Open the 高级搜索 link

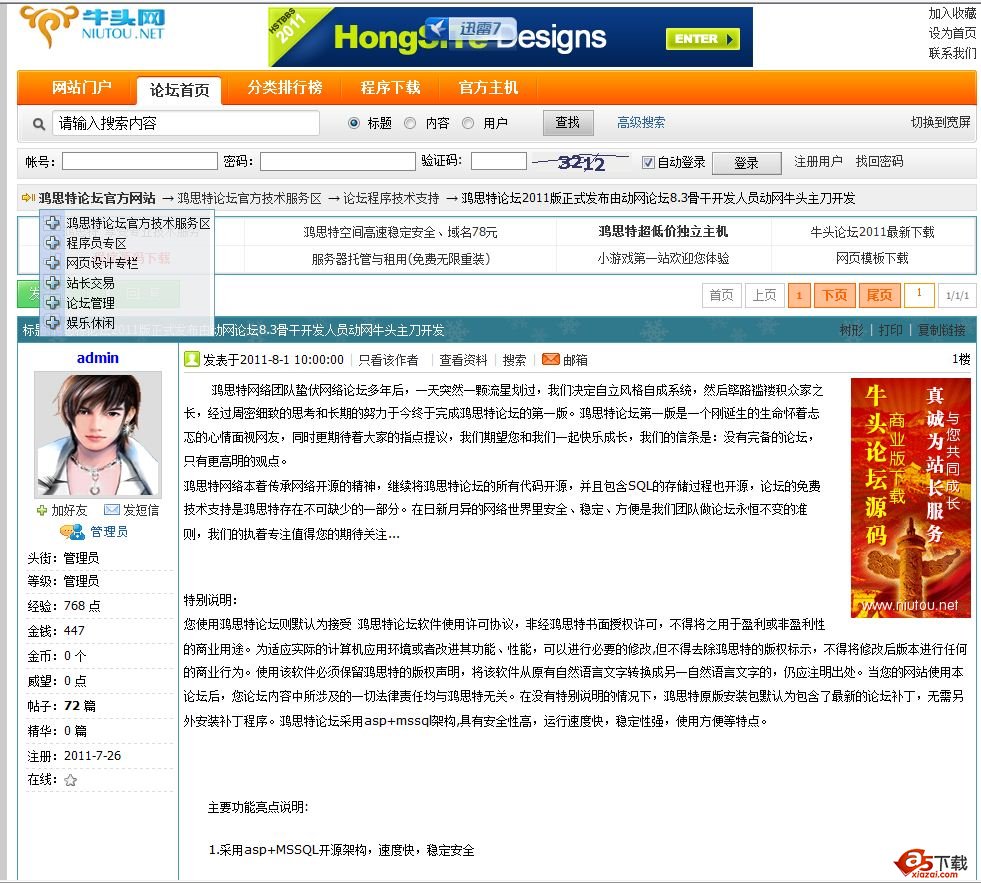(641, 123)
